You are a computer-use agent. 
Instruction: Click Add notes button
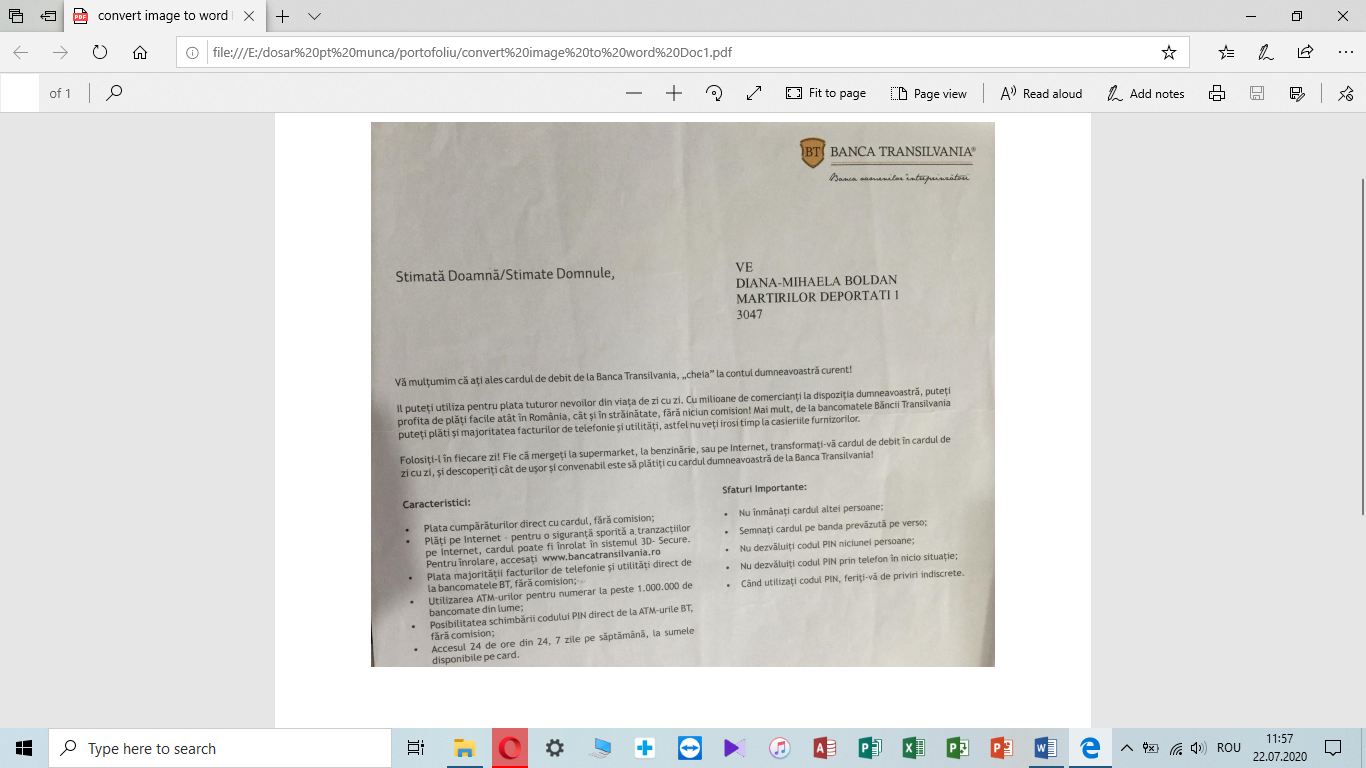point(1146,93)
